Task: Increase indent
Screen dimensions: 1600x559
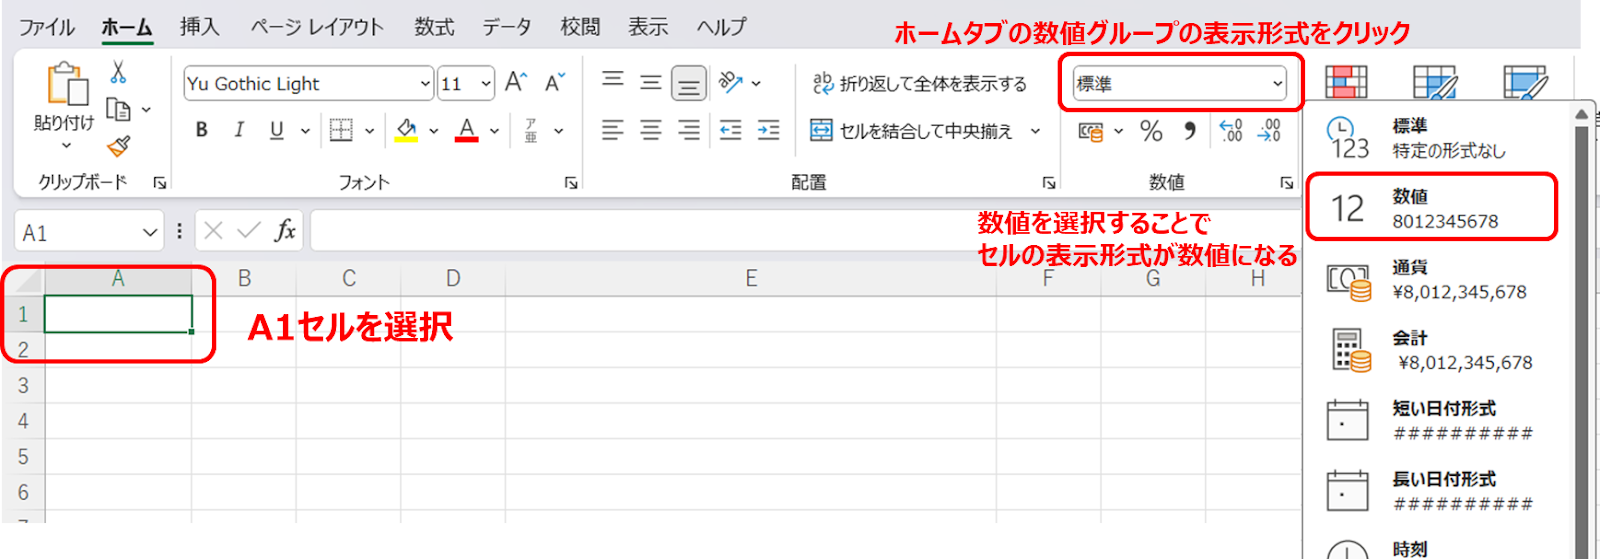Action: point(769,130)
